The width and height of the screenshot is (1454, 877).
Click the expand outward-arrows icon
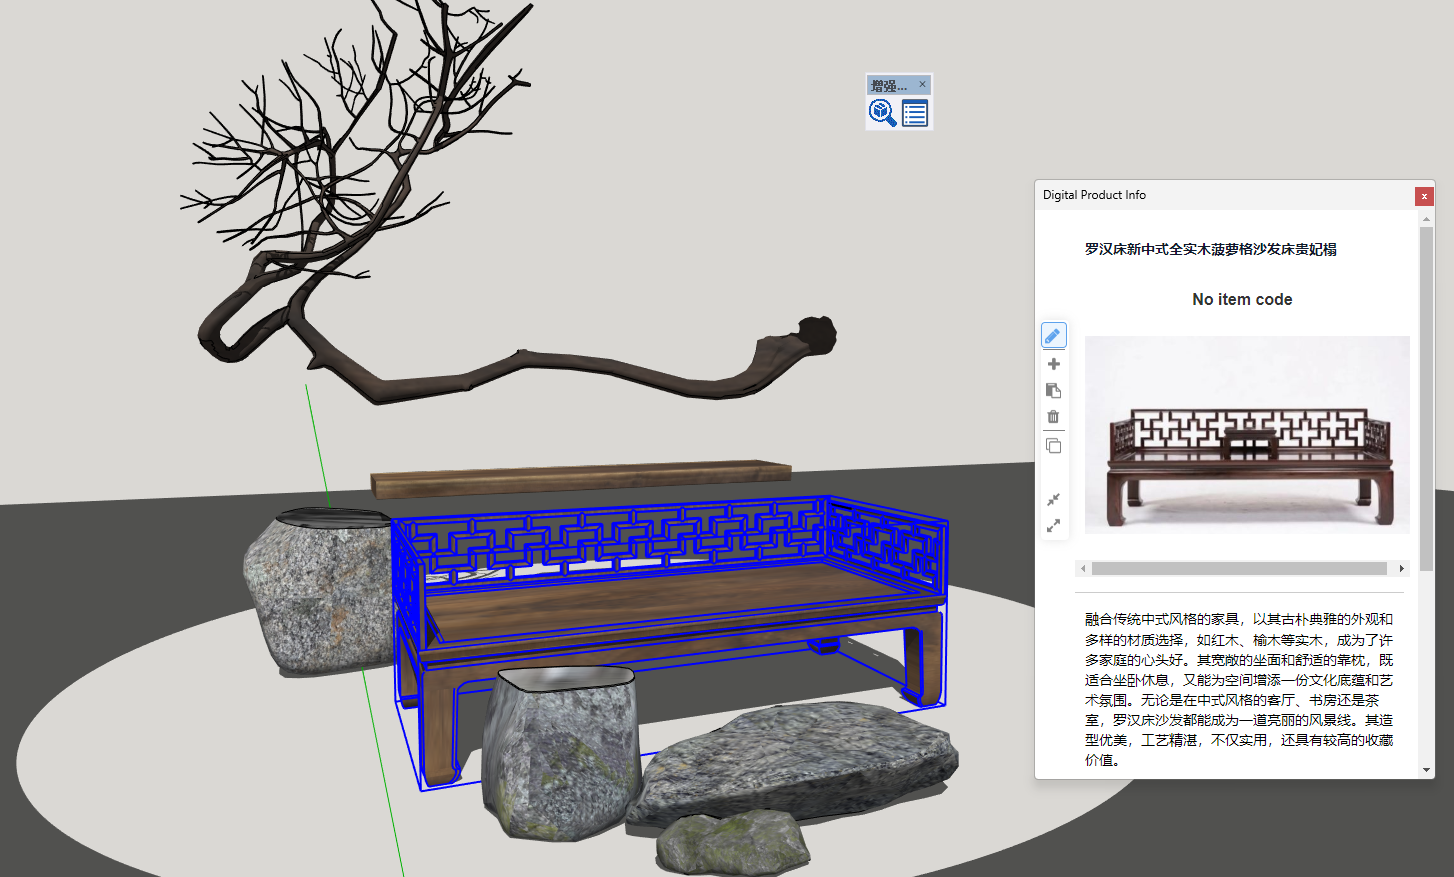point(1053,526)
